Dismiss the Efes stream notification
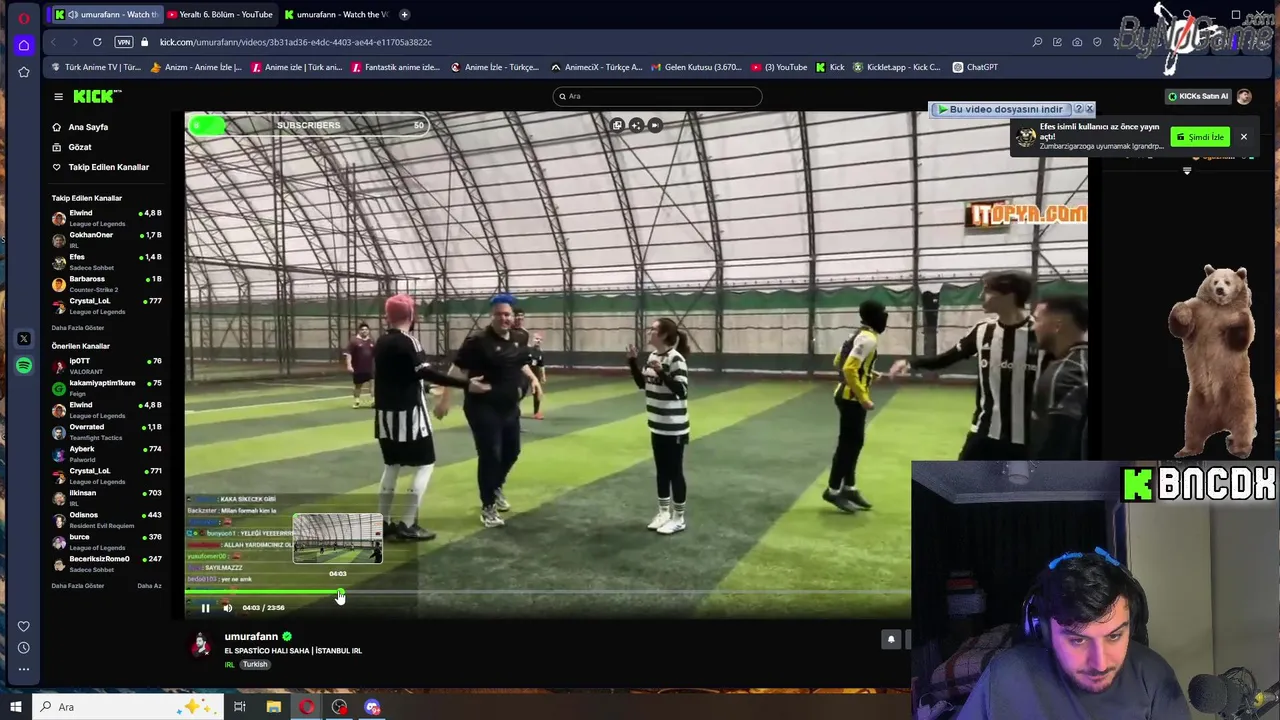Viewport: 1280px width, 720px height. [1244, 137]
